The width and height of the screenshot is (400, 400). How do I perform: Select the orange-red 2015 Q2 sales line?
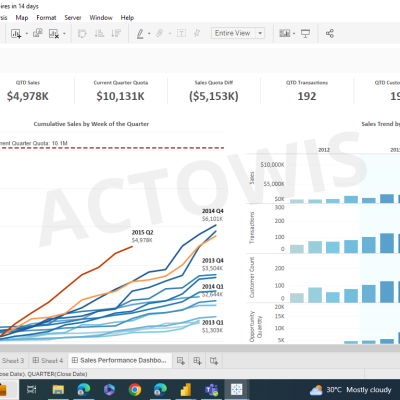[x=82, y=274]
